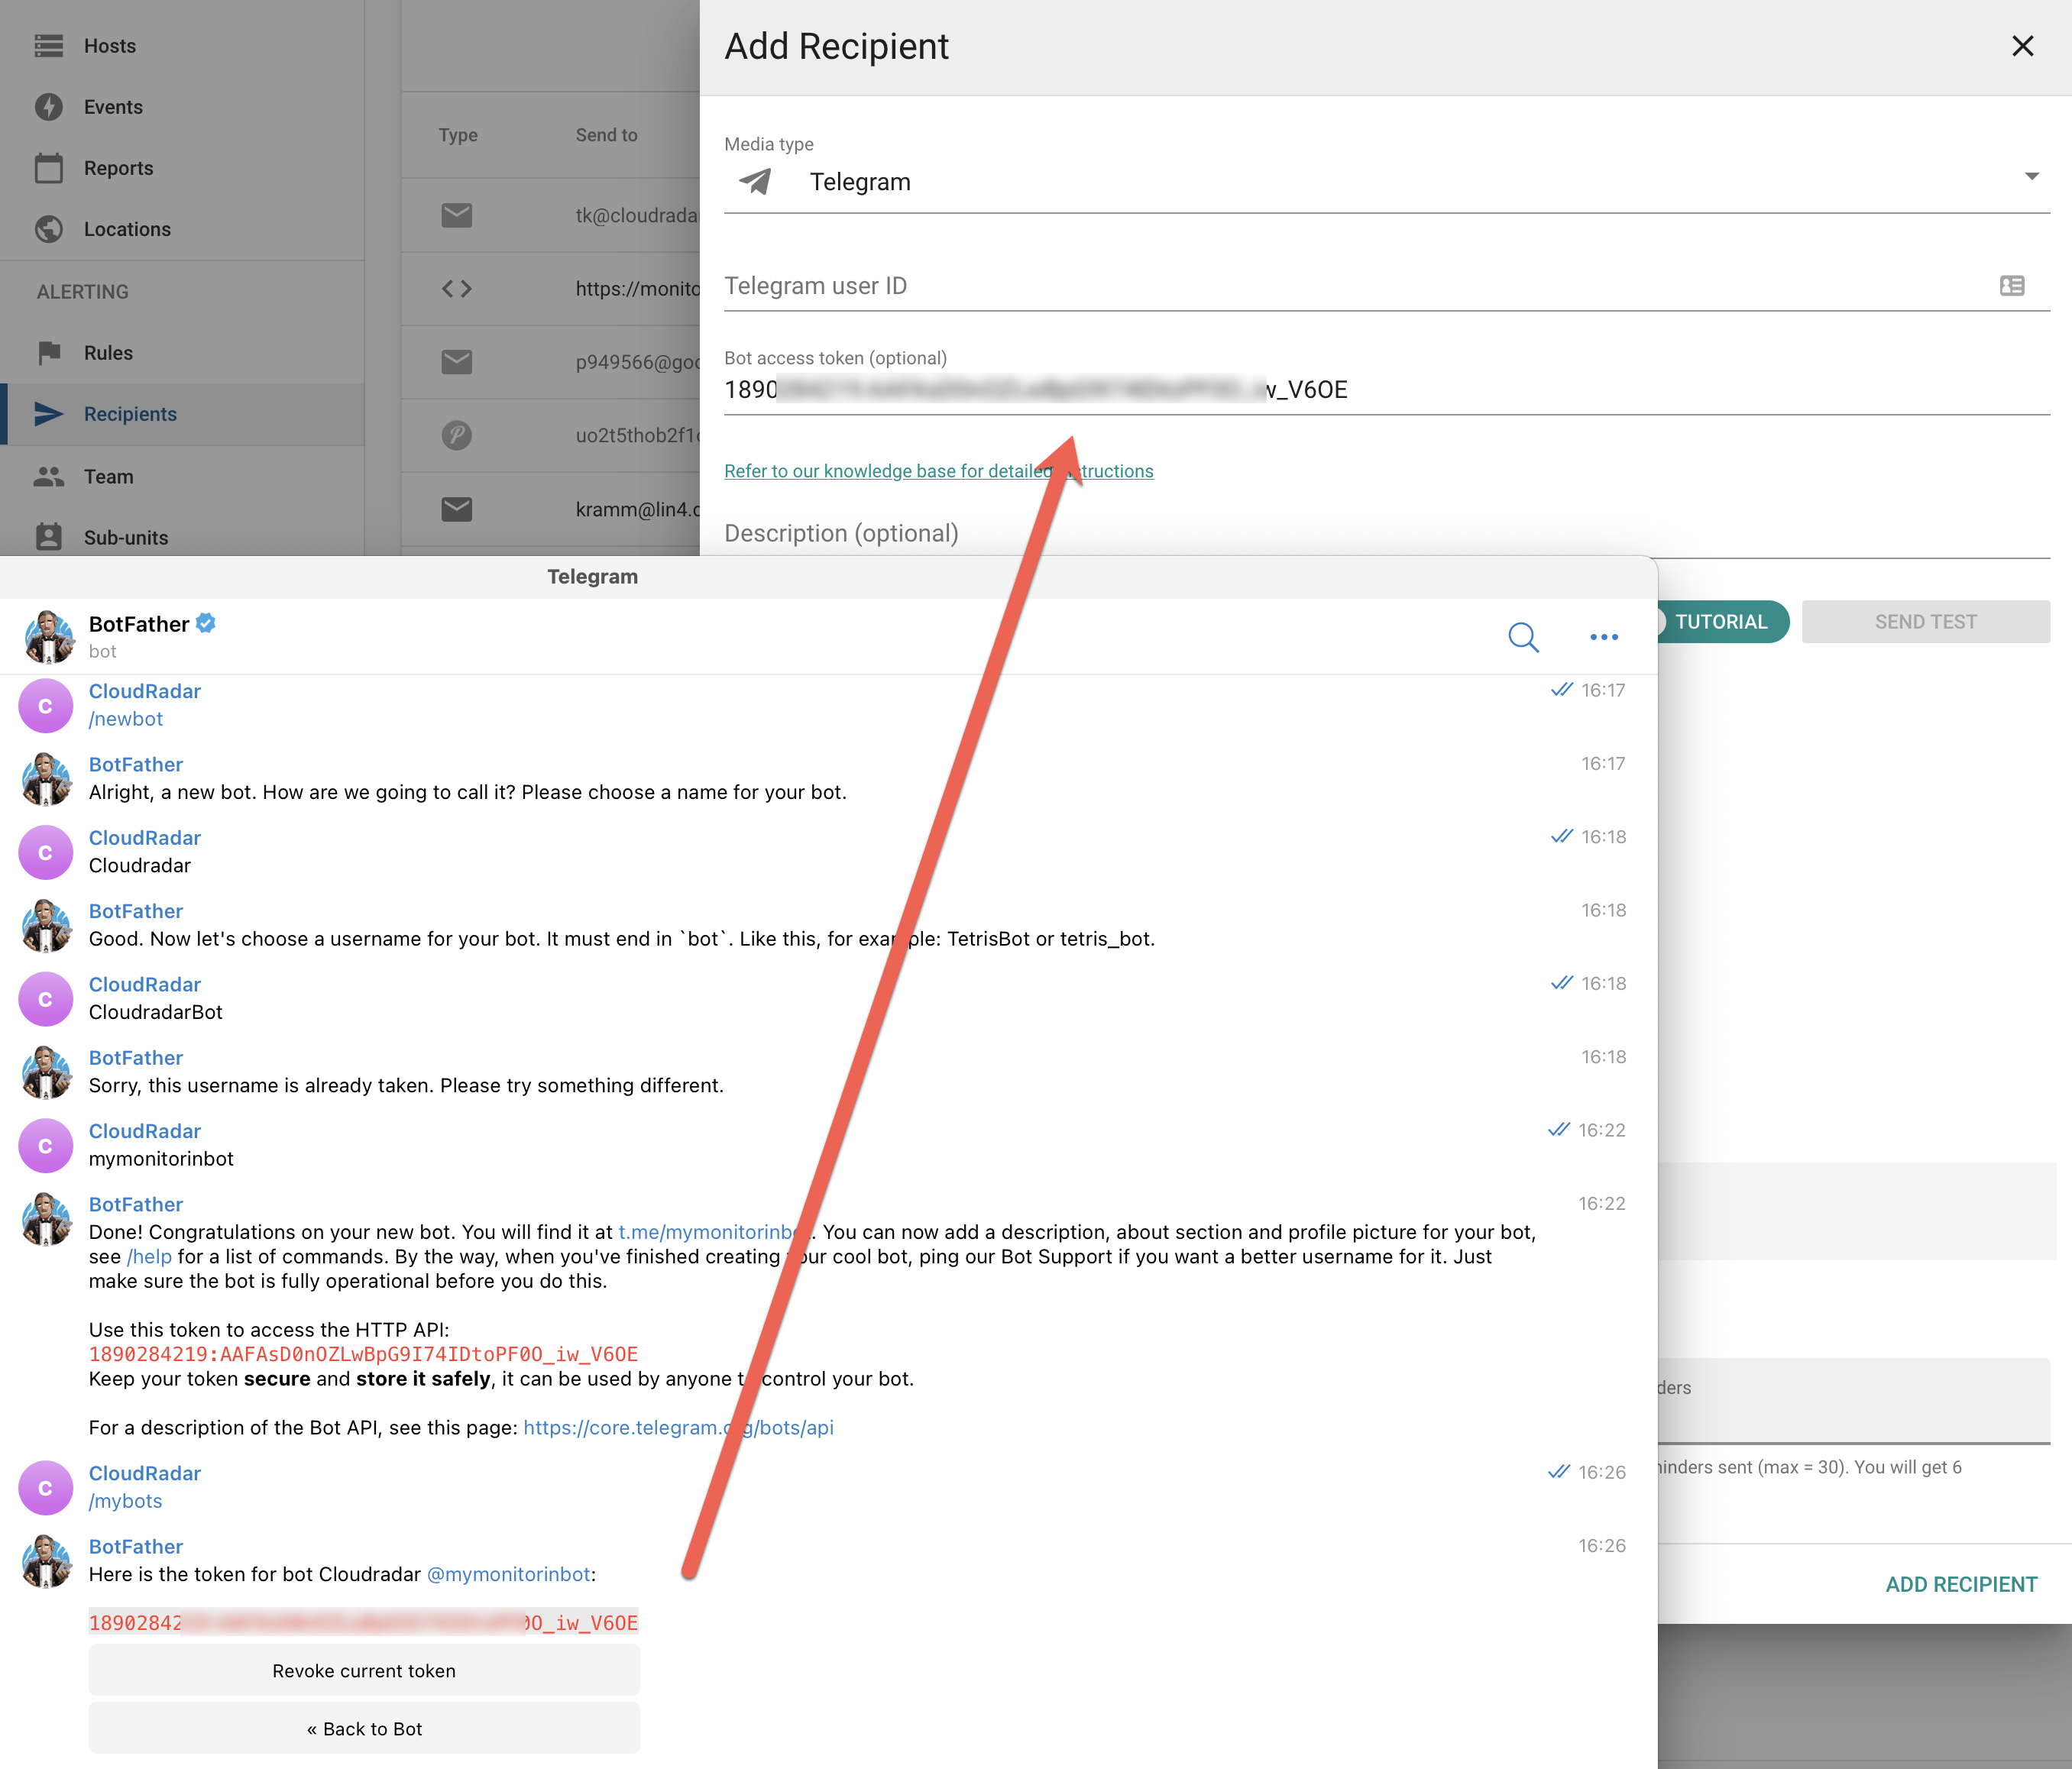The height and width of the screenshot is (1769, 2072).
Task: Click the uo2t5thob2f1 recipient cell
Action: [x=637, y=435]
